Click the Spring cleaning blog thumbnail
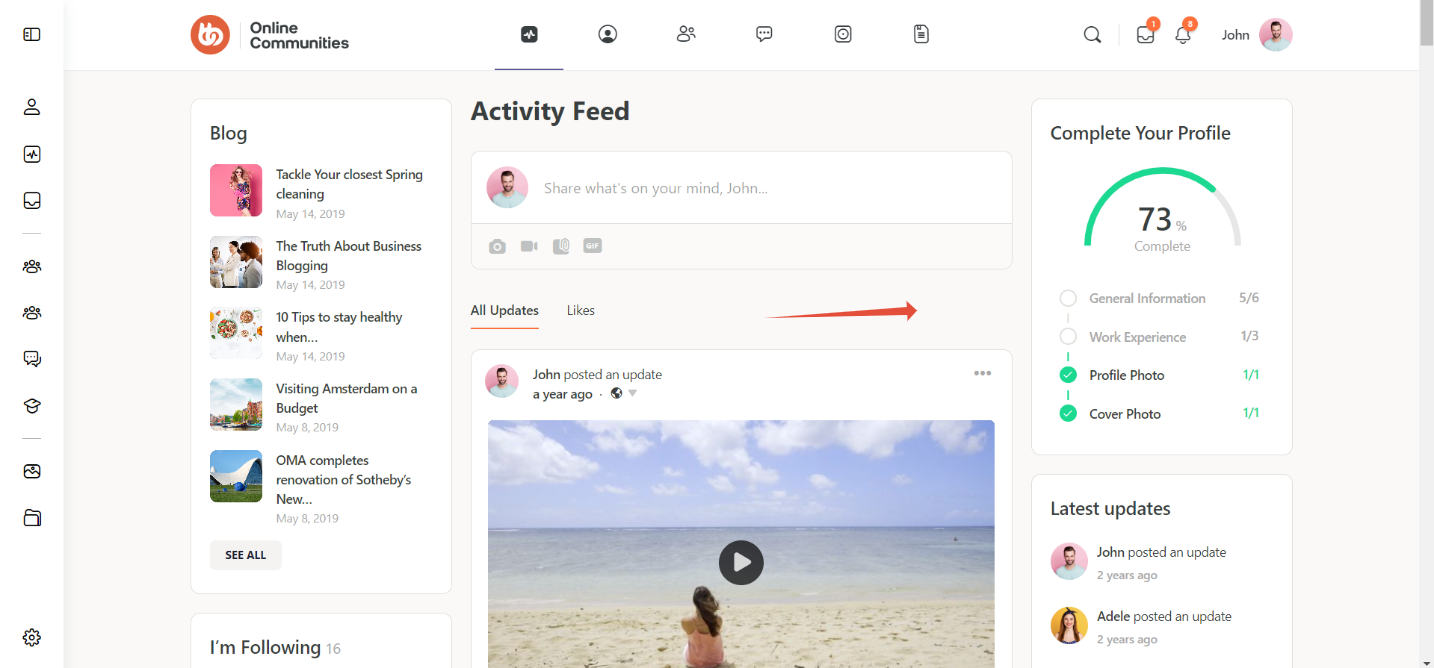The width and height of the screenshot is (1434, 668). (x=236, y=190)
